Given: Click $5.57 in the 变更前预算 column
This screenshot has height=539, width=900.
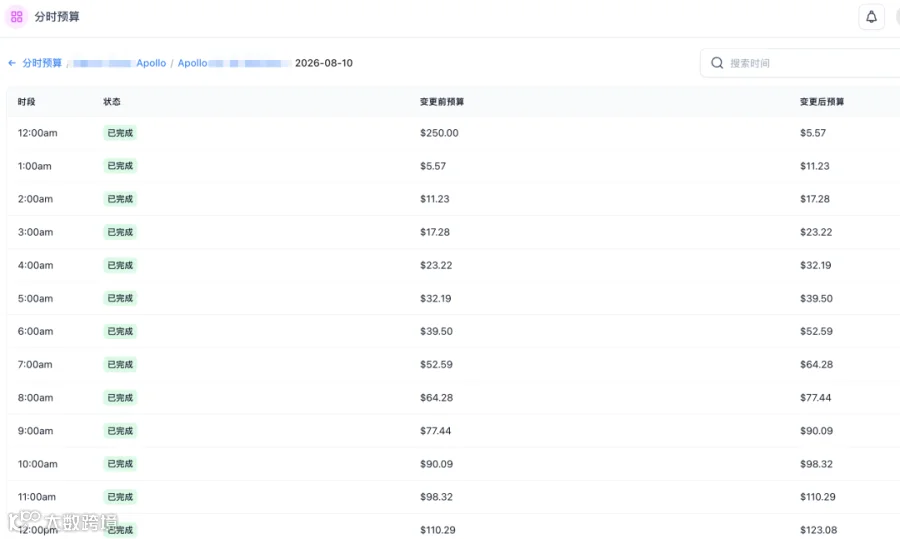Looking at the screenshot, I should tap(433, 166).
